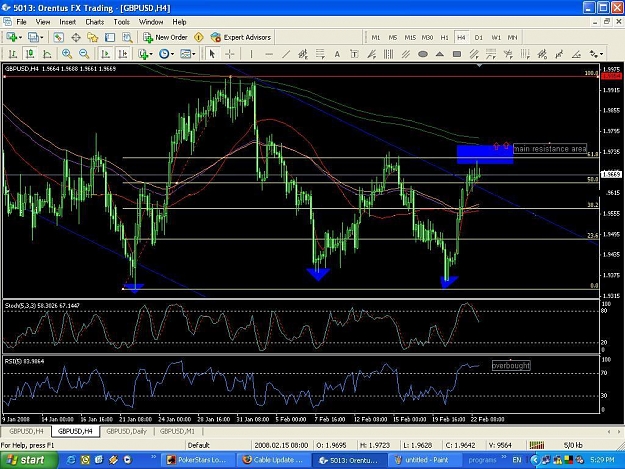
Task: Click the blue resistance rectangle on chart
Action: pos(485,155)
